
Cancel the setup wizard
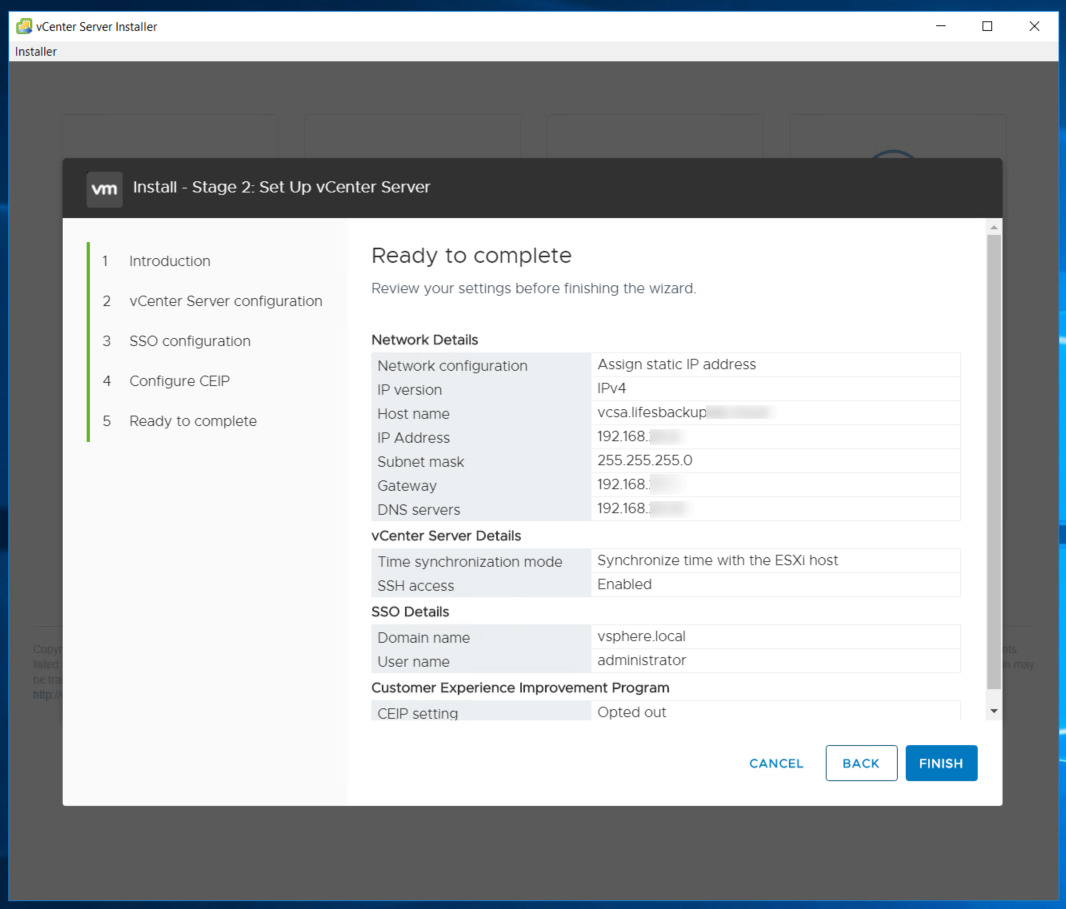click(x=776, y=763)
